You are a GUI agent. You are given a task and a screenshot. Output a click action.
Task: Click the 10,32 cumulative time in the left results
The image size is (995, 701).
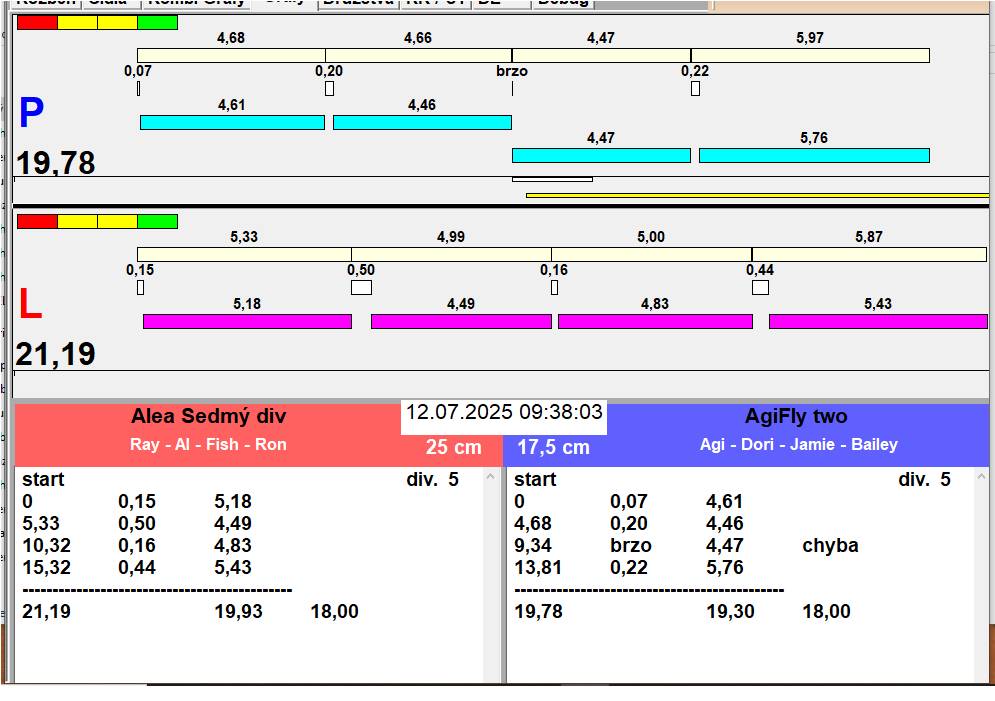tap(46, 545)
